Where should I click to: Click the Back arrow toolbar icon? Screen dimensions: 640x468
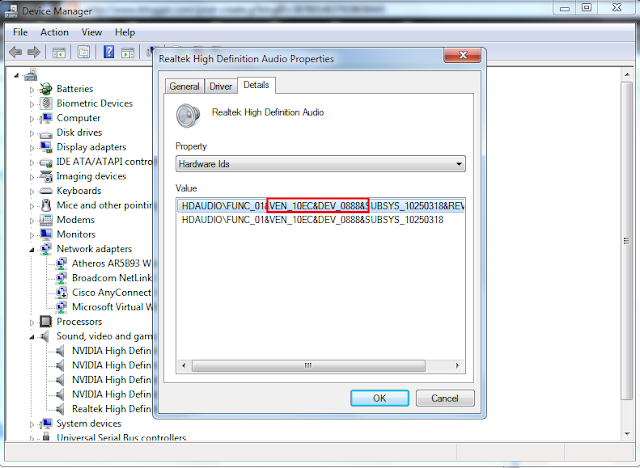(x=16, y=52)
